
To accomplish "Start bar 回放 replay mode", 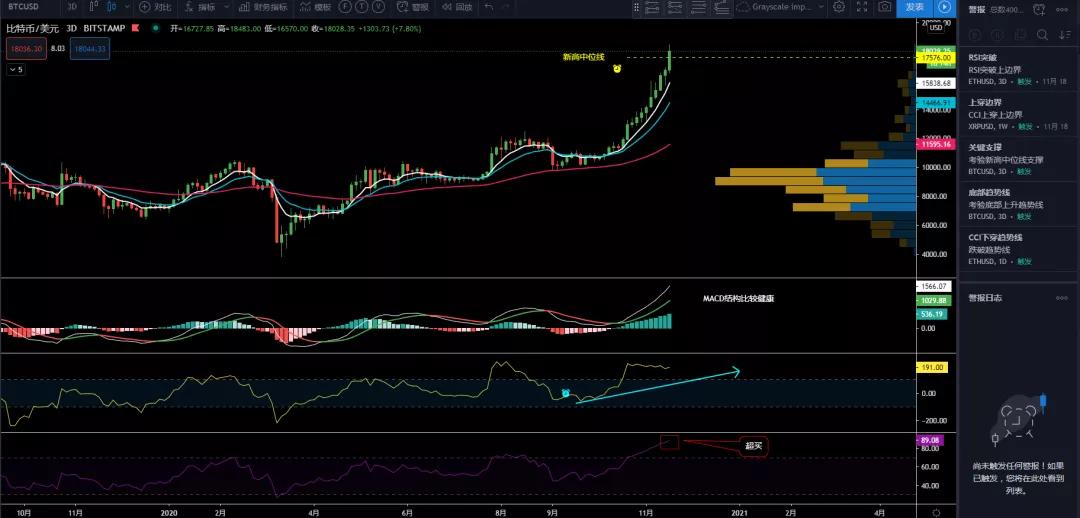I will click(x=457, y=7).
